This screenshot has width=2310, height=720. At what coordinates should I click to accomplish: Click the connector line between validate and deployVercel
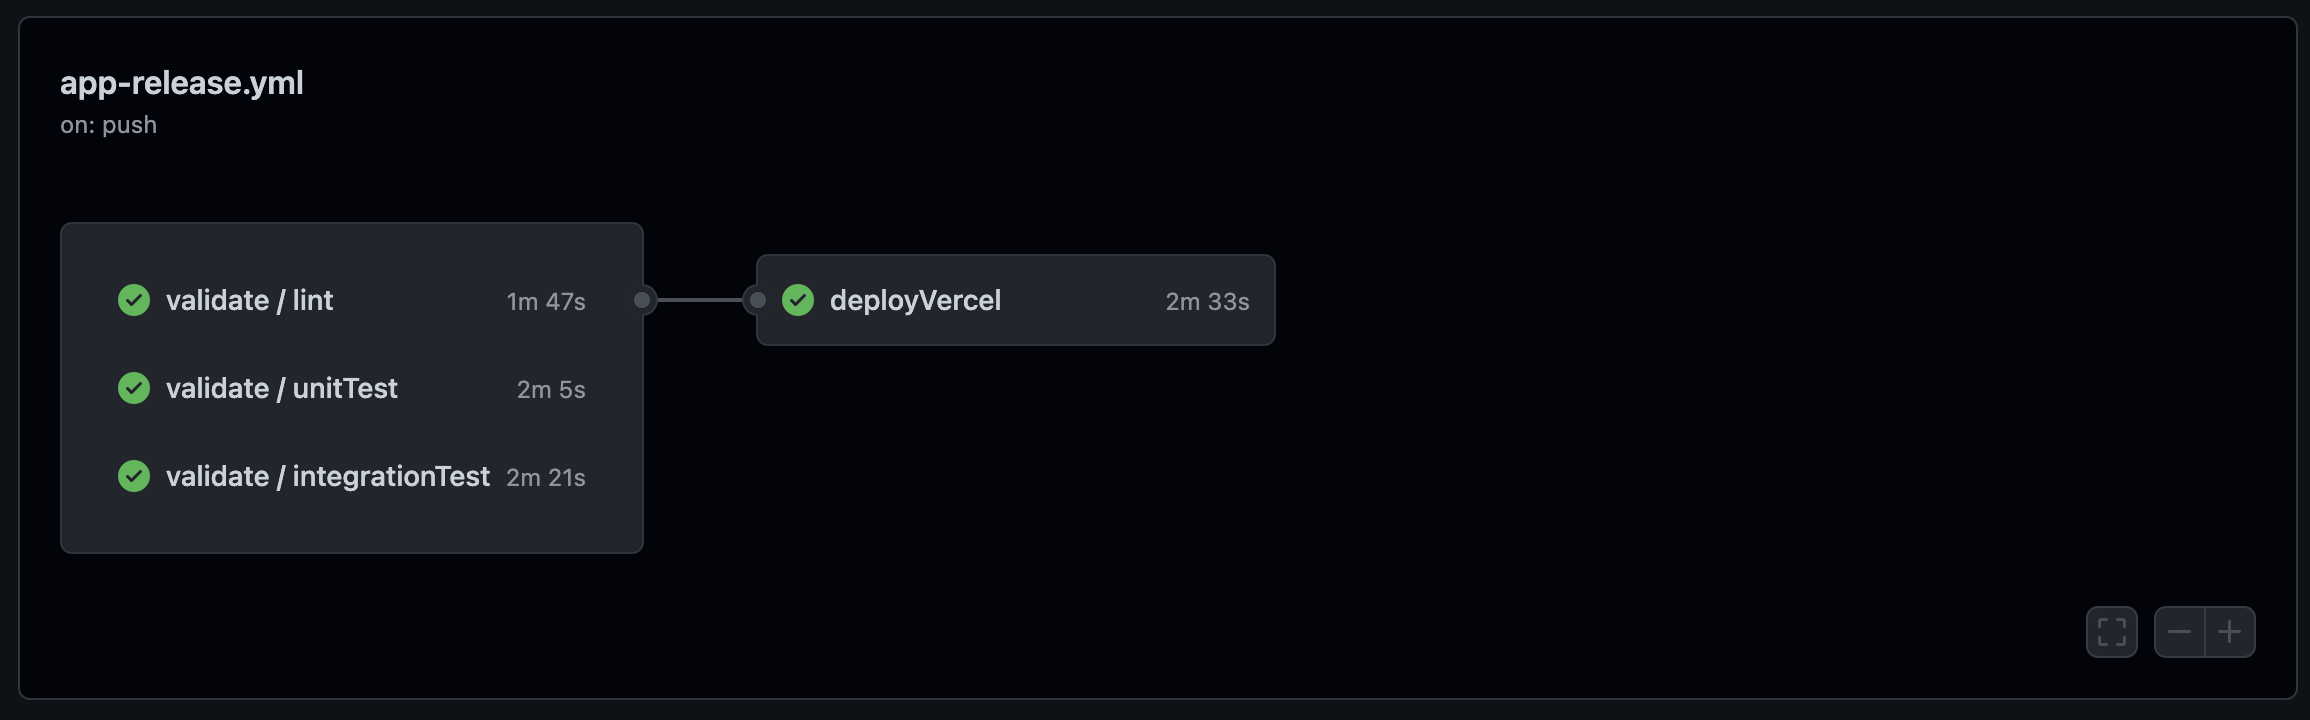(x=700, y=300)
